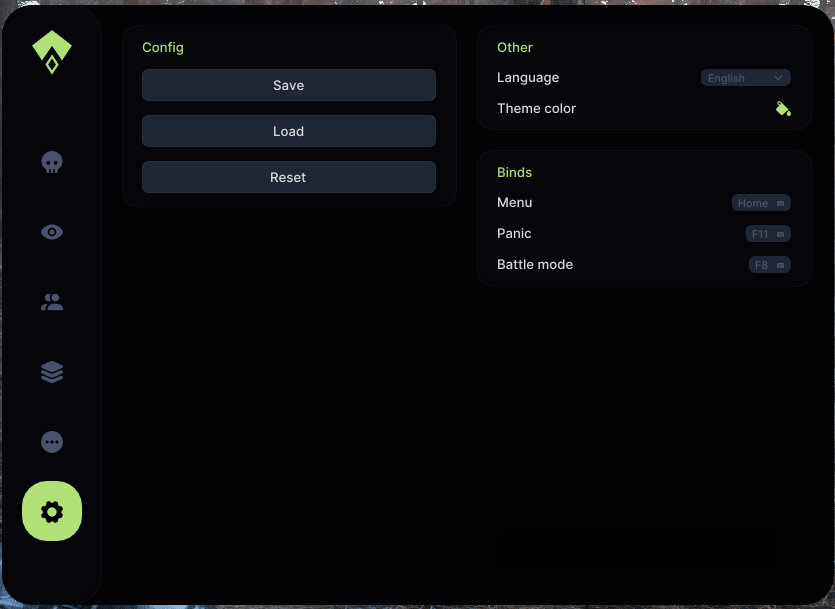The image size is (835, 609).
Task: Click the Theme color label
Action: click(x=536, y=109)
